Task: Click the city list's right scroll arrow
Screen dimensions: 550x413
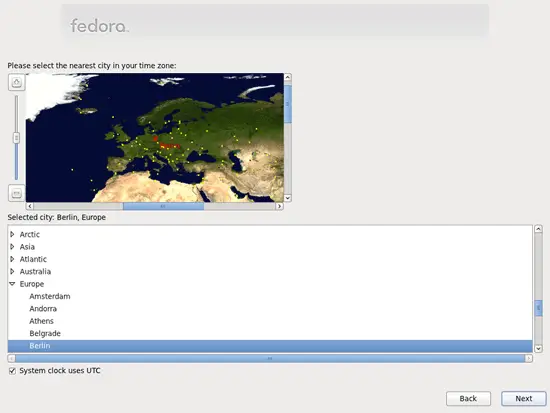Action: 529,358
